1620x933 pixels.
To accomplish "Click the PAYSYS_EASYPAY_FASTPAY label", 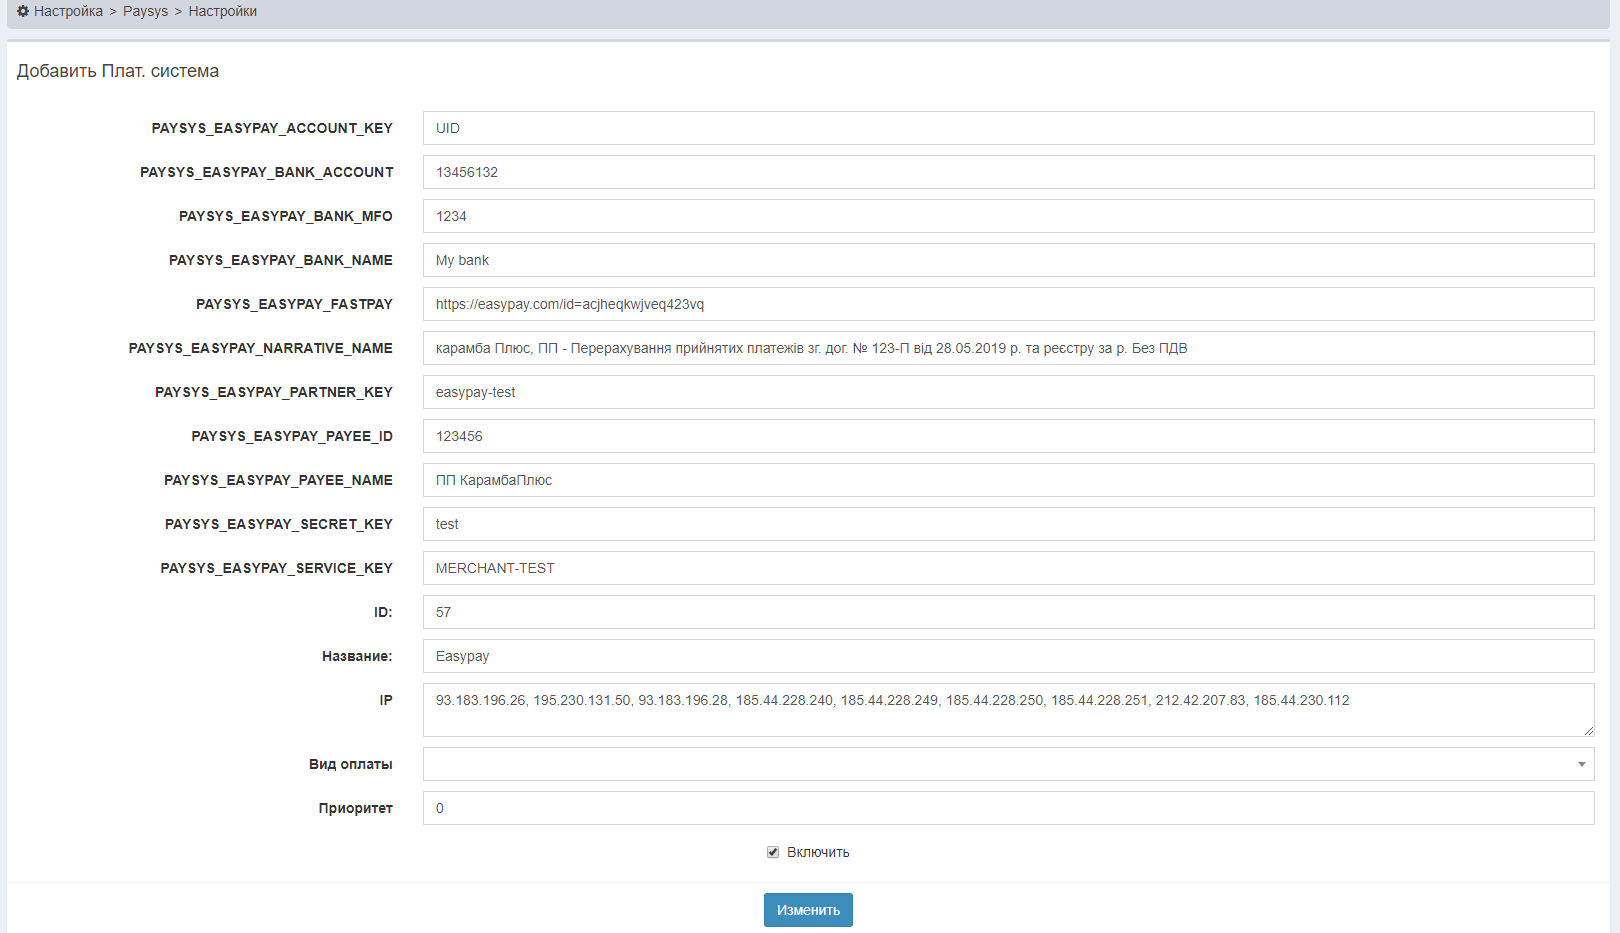I will (294, 304).
